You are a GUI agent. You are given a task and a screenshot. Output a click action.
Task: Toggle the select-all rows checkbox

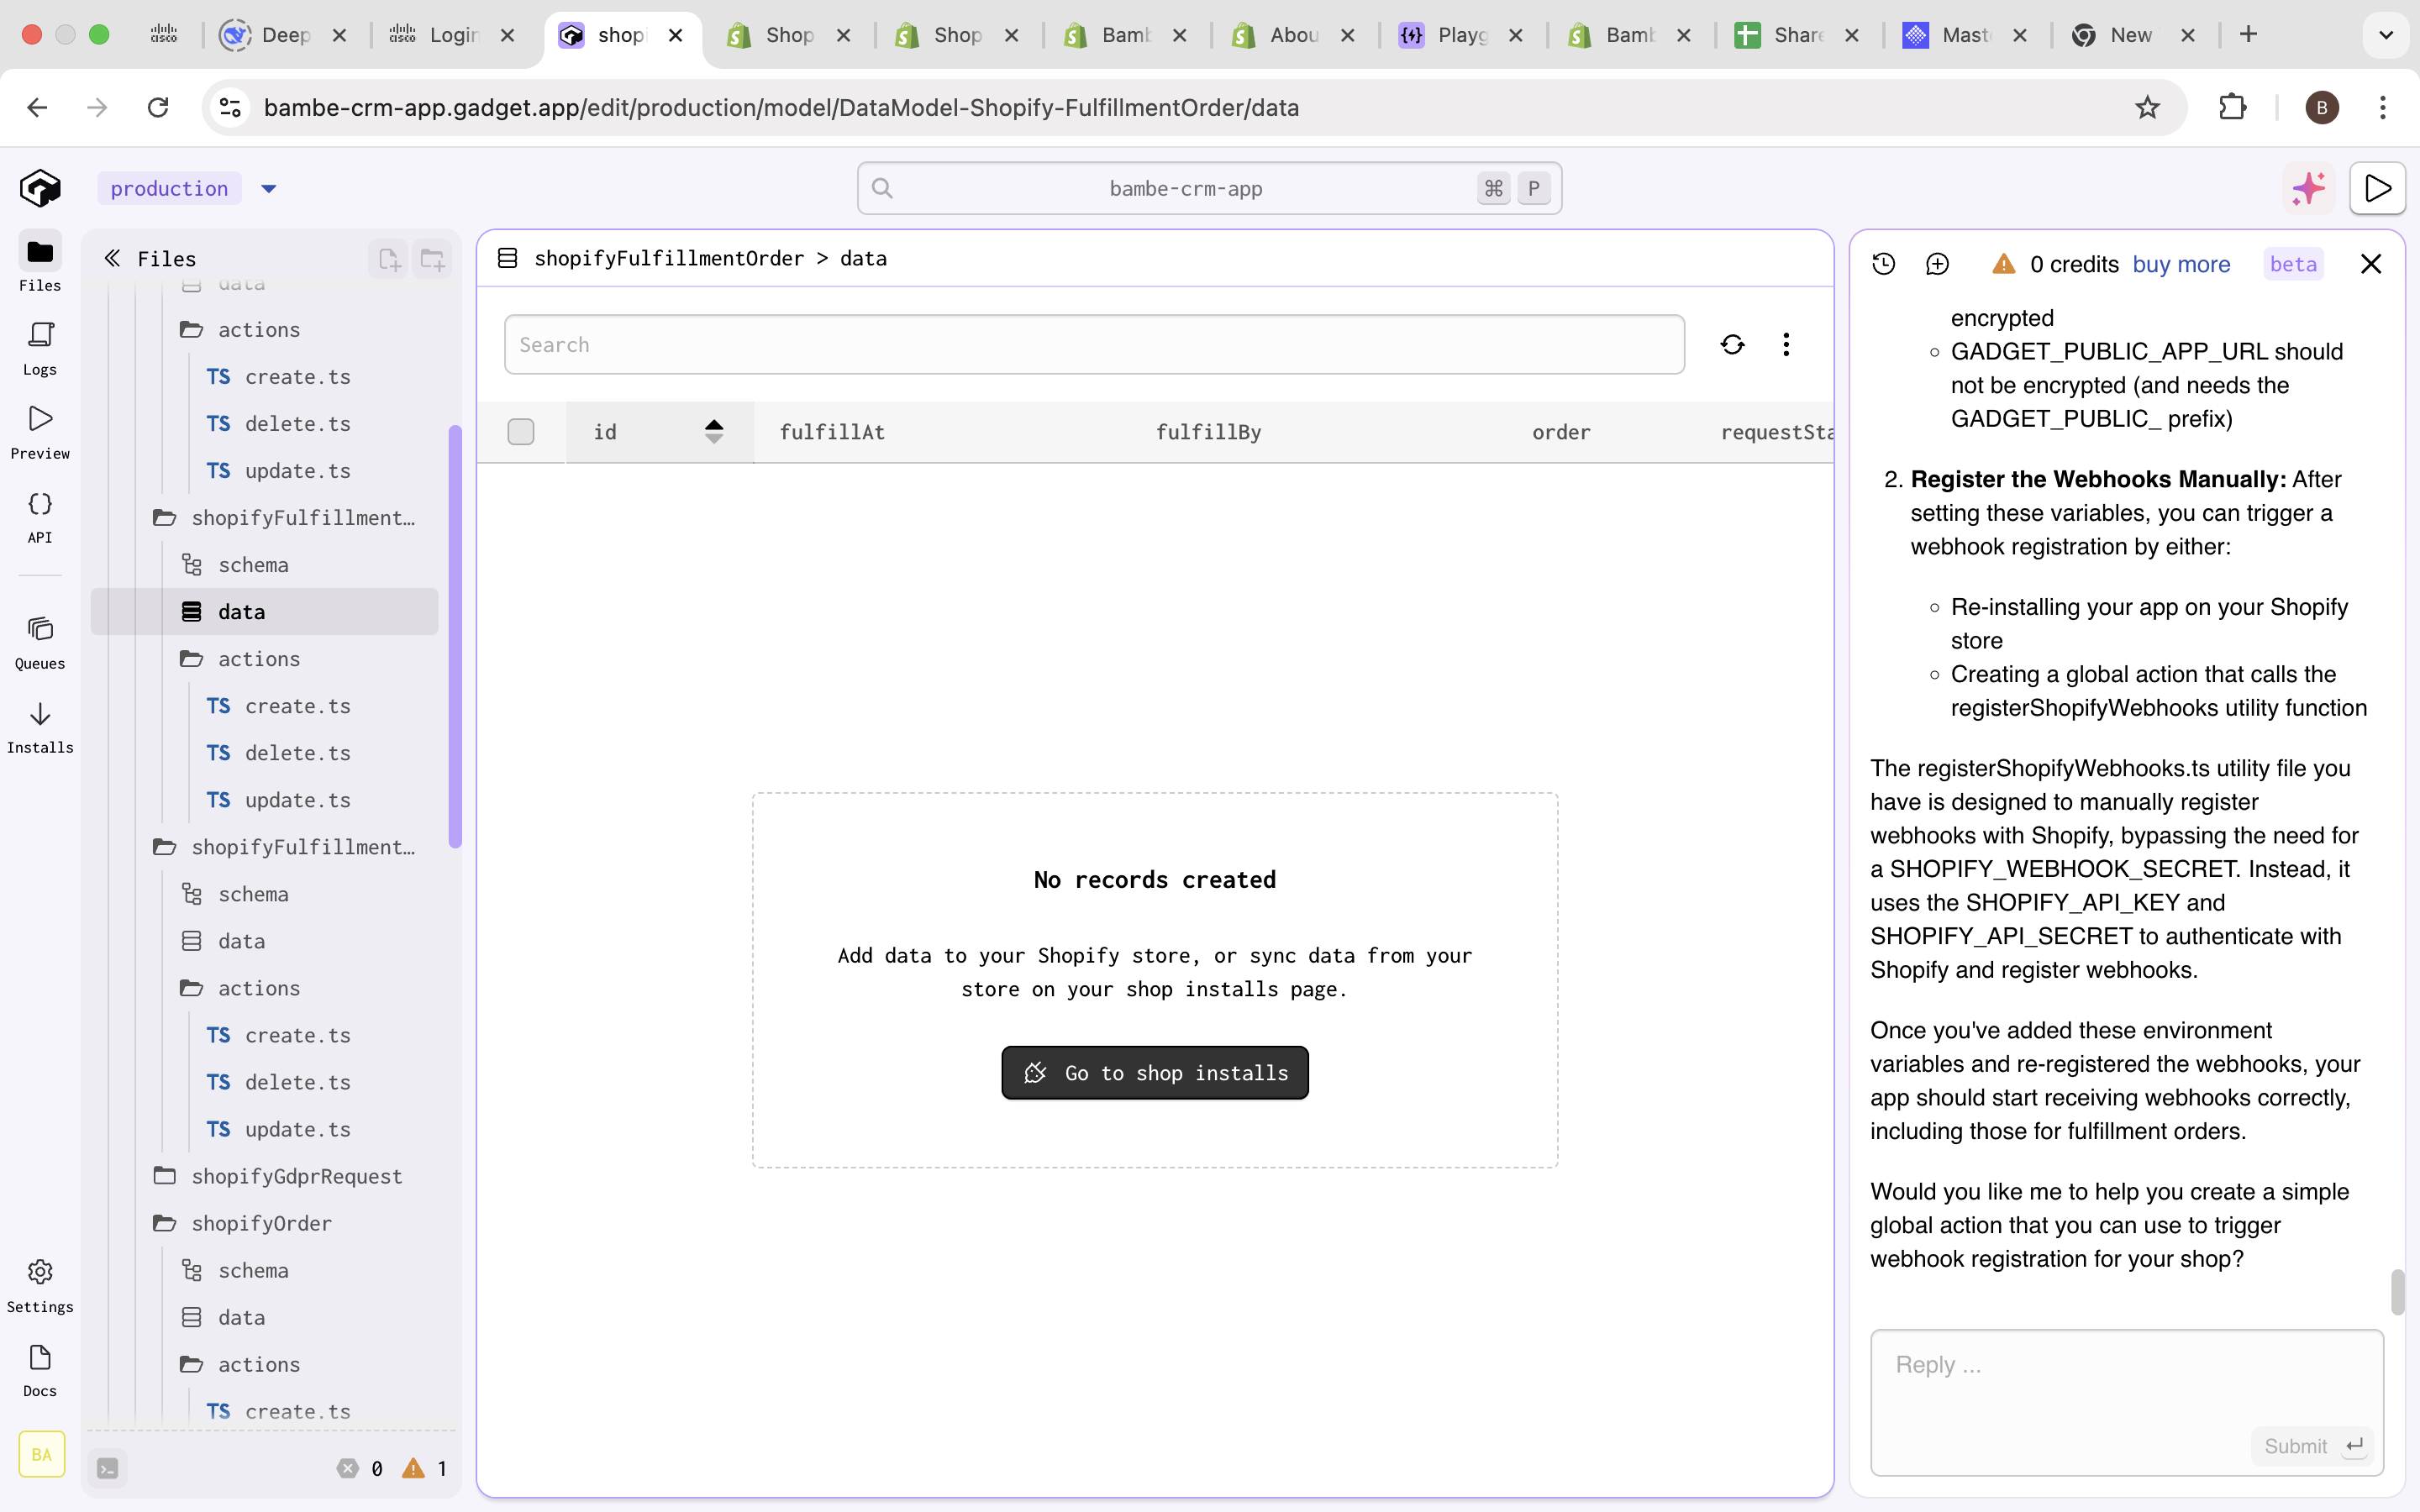pyautogui.click(x=521, y=432)
